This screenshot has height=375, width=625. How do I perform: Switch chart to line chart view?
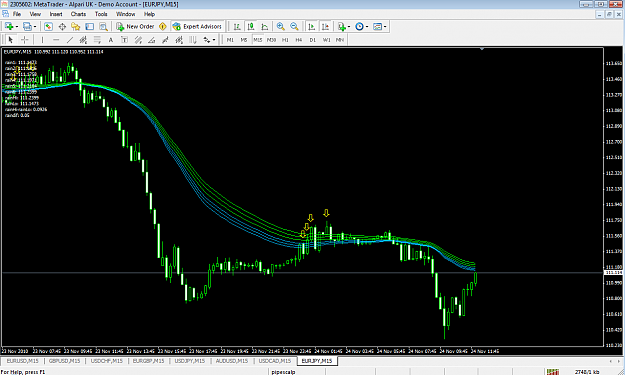265,27
